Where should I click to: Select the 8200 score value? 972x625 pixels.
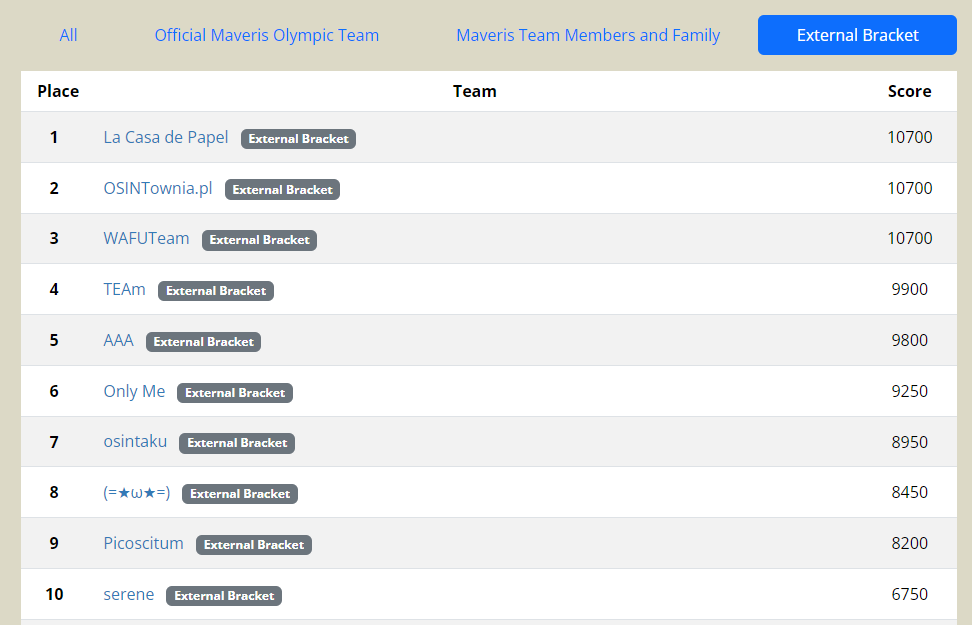[909, 543]
